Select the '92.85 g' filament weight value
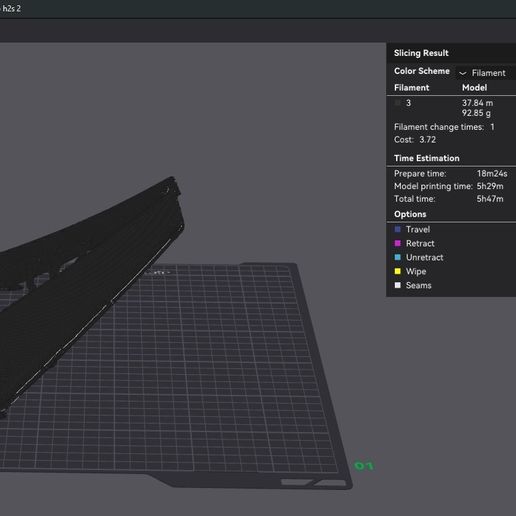516x516 pixels. 476,113
